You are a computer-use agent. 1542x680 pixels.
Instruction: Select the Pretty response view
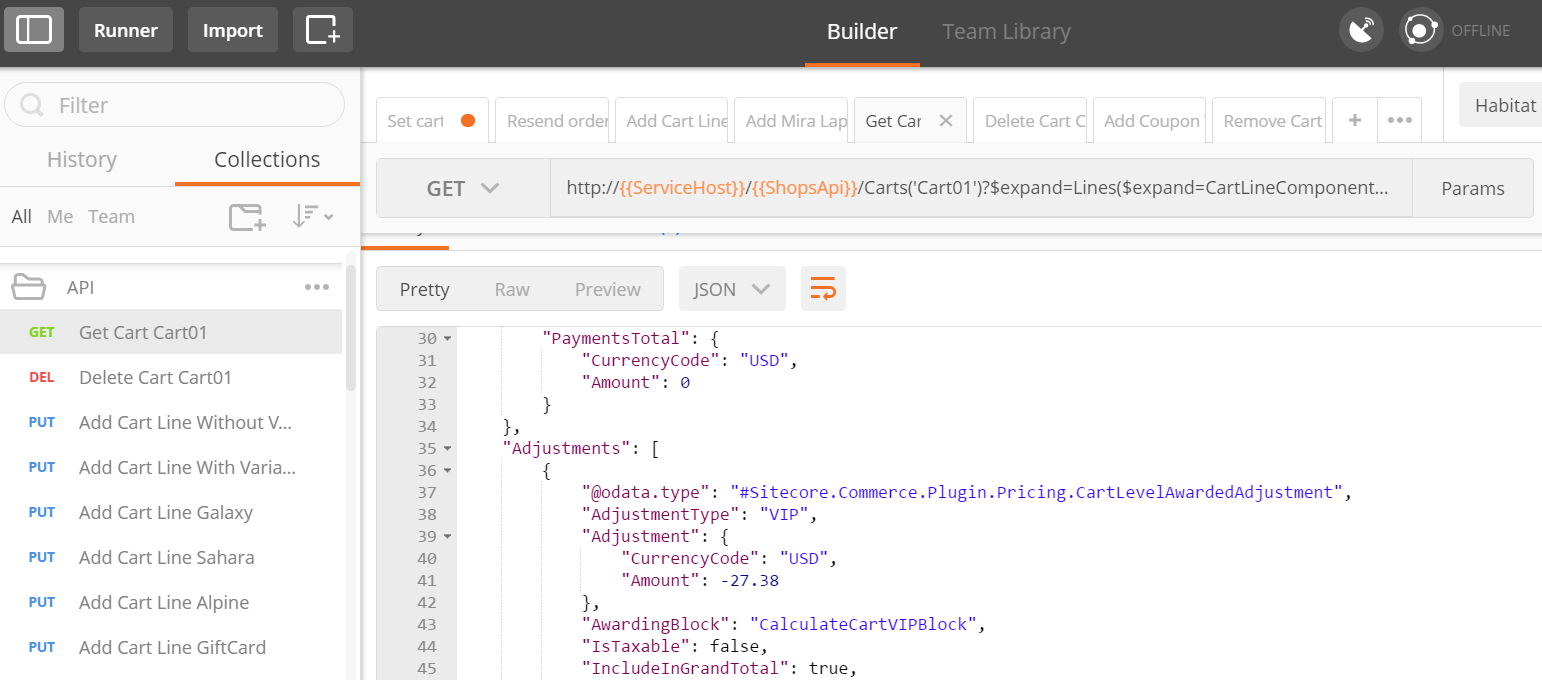424,289
